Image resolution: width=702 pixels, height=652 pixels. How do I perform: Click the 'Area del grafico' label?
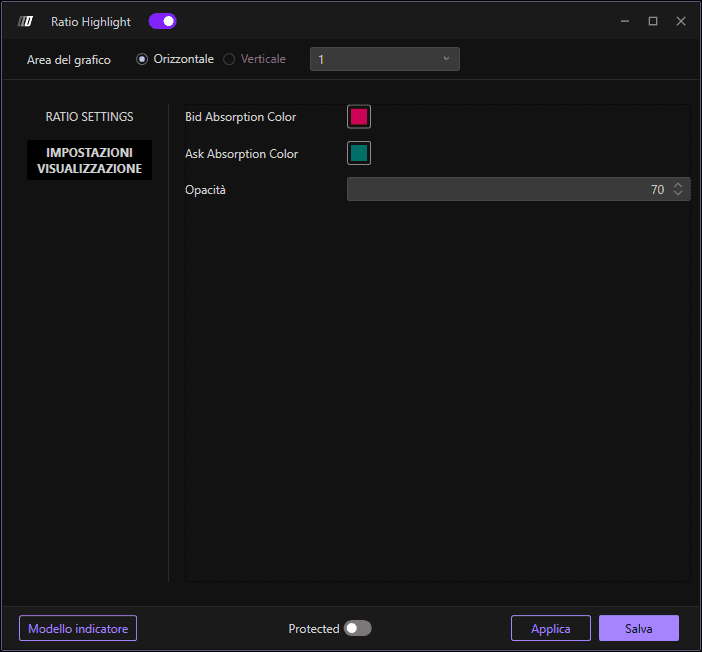click(68, 60)
